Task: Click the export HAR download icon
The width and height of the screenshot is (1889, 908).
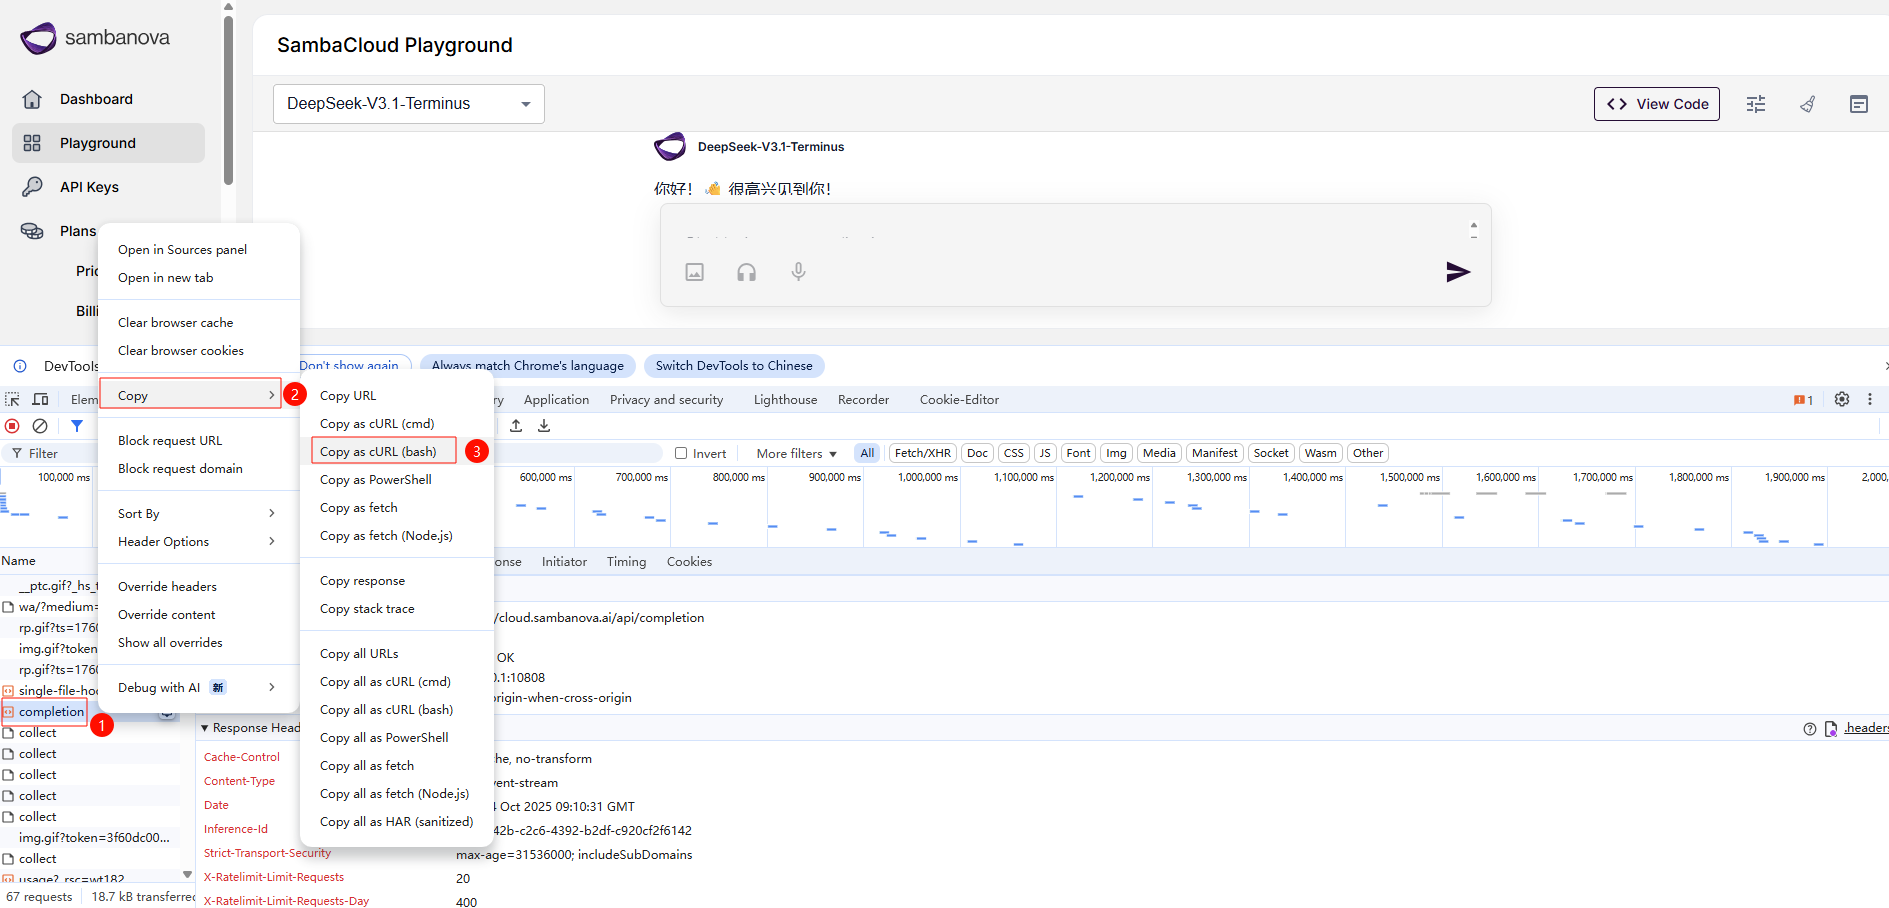Action: point(544,426)
